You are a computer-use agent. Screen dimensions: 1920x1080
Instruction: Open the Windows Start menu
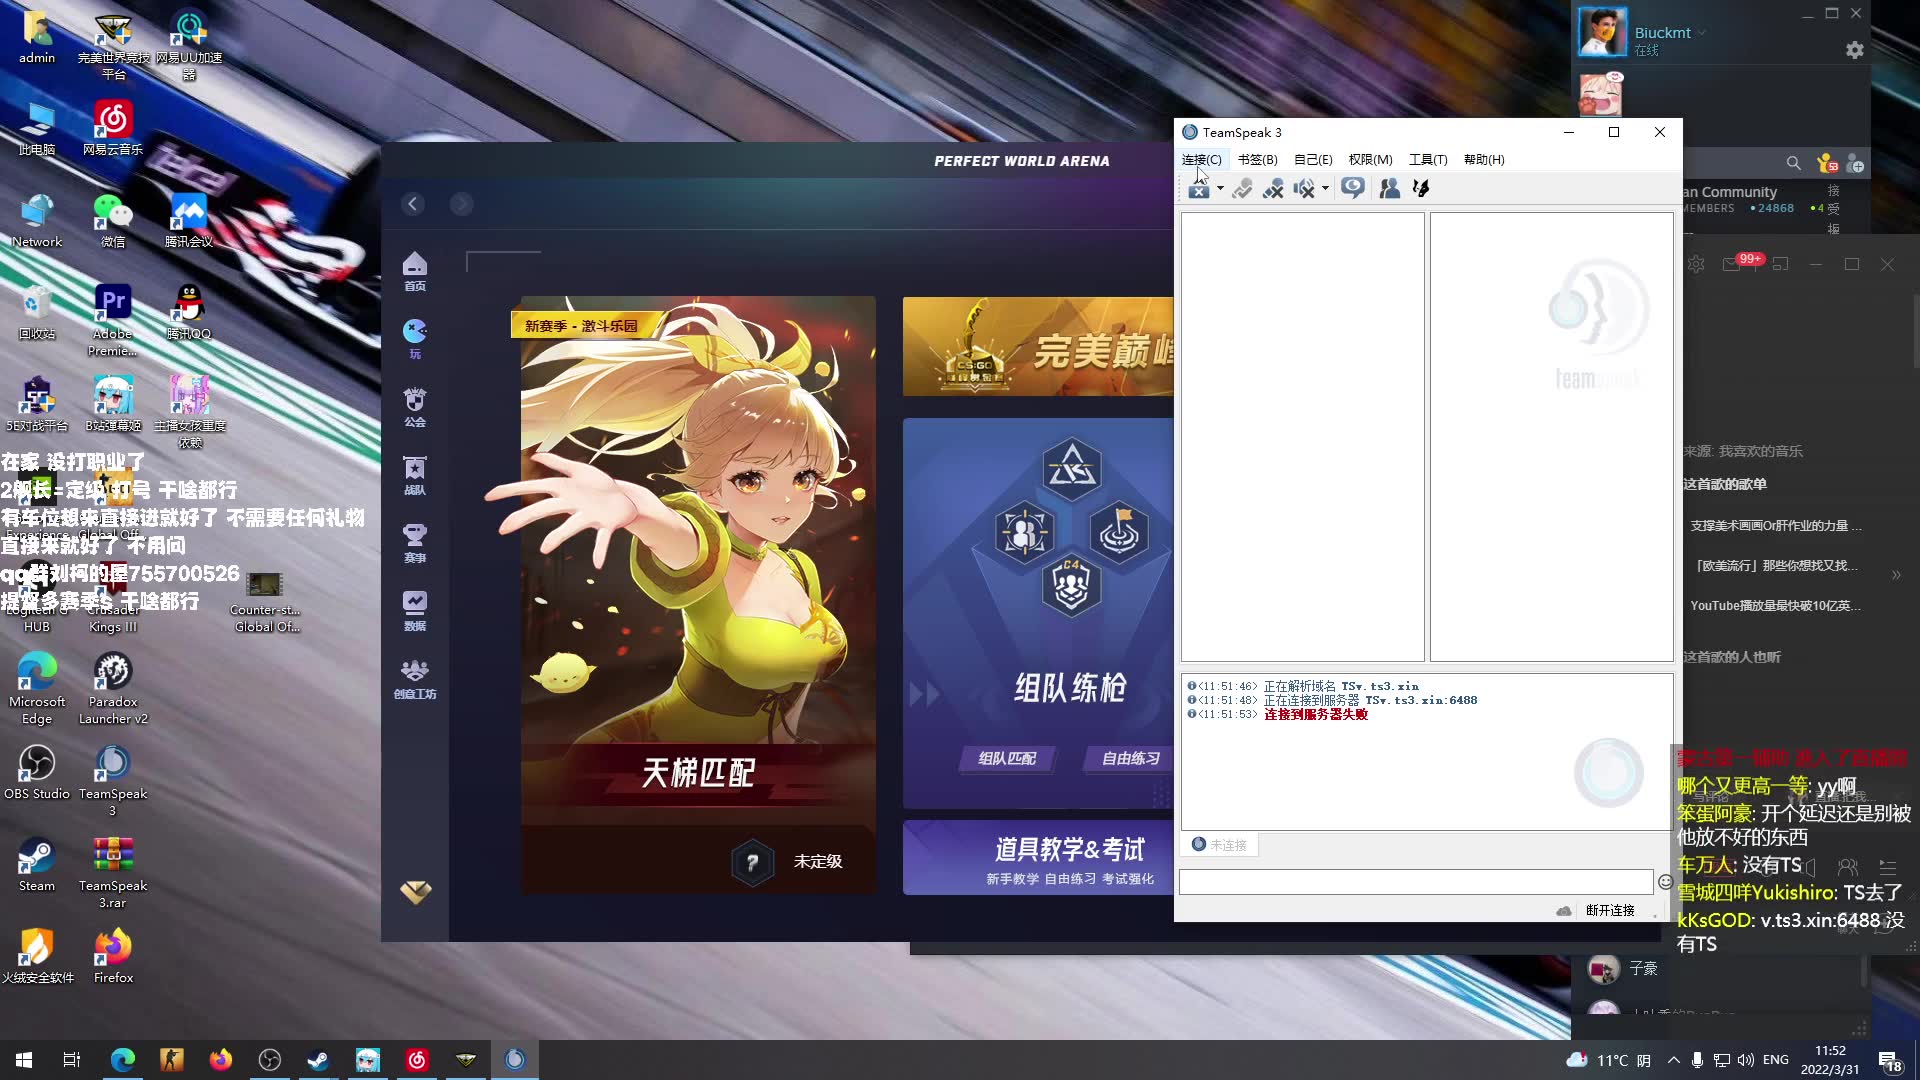coord(24,1060)
